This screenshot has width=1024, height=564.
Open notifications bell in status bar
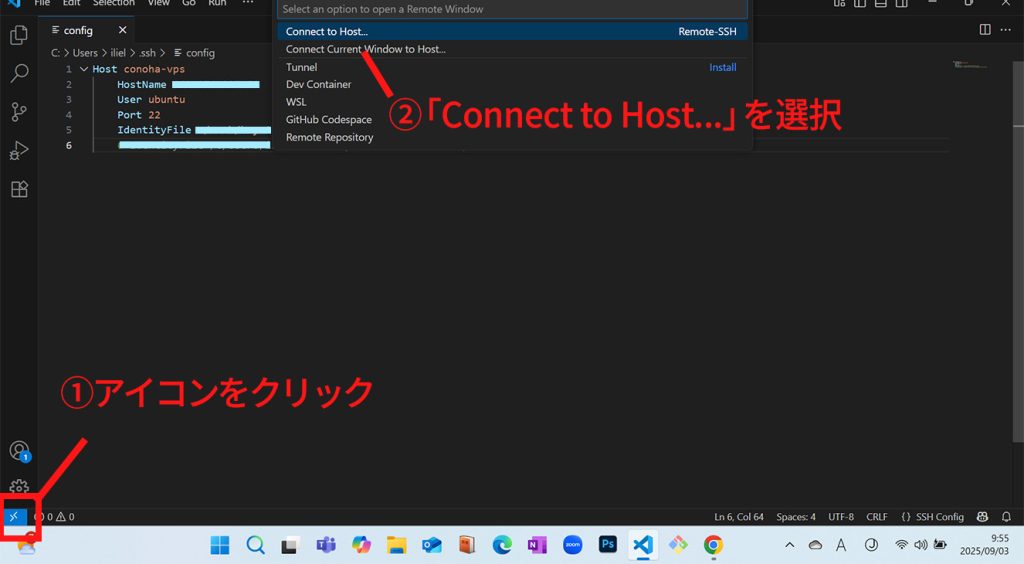1006,517
